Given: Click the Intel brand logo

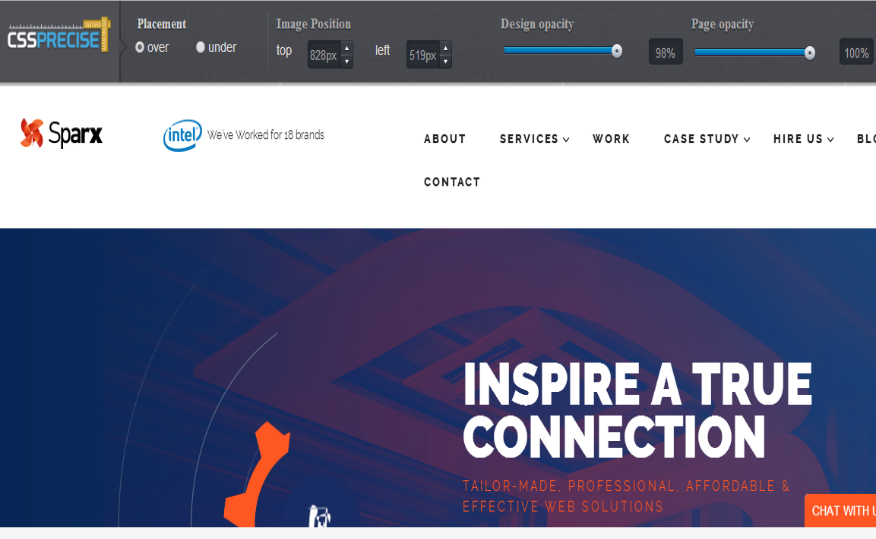Looking at the screenshot, I should [183, 135].
